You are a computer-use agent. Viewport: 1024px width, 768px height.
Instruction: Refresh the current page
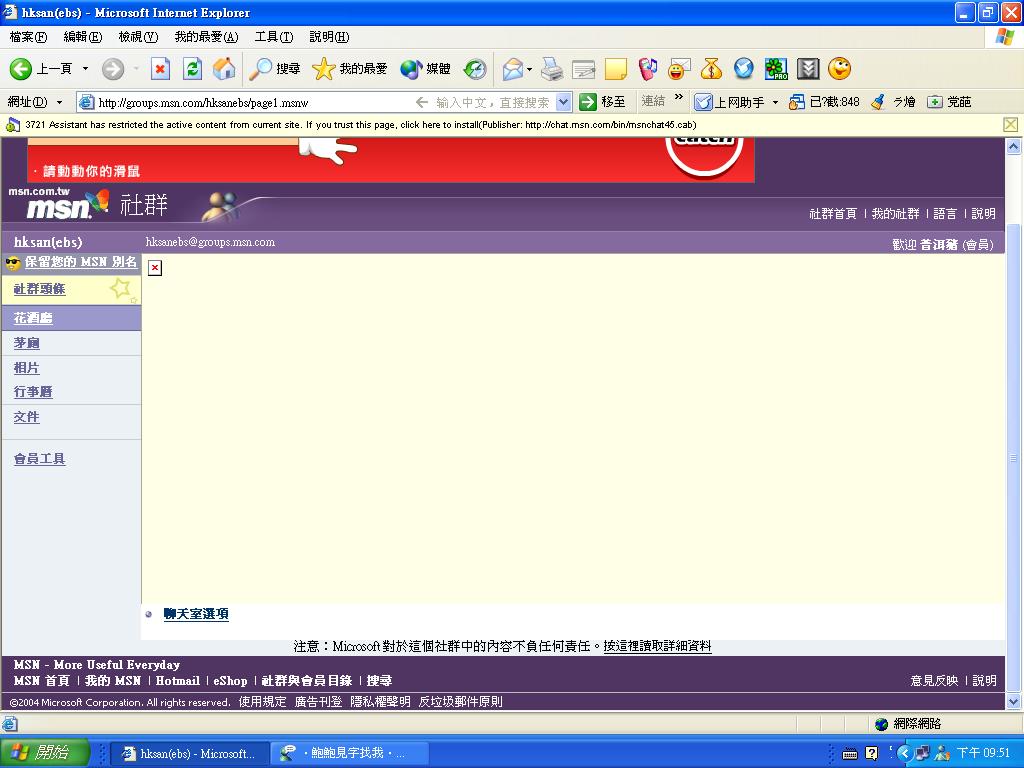click(192, 69)
